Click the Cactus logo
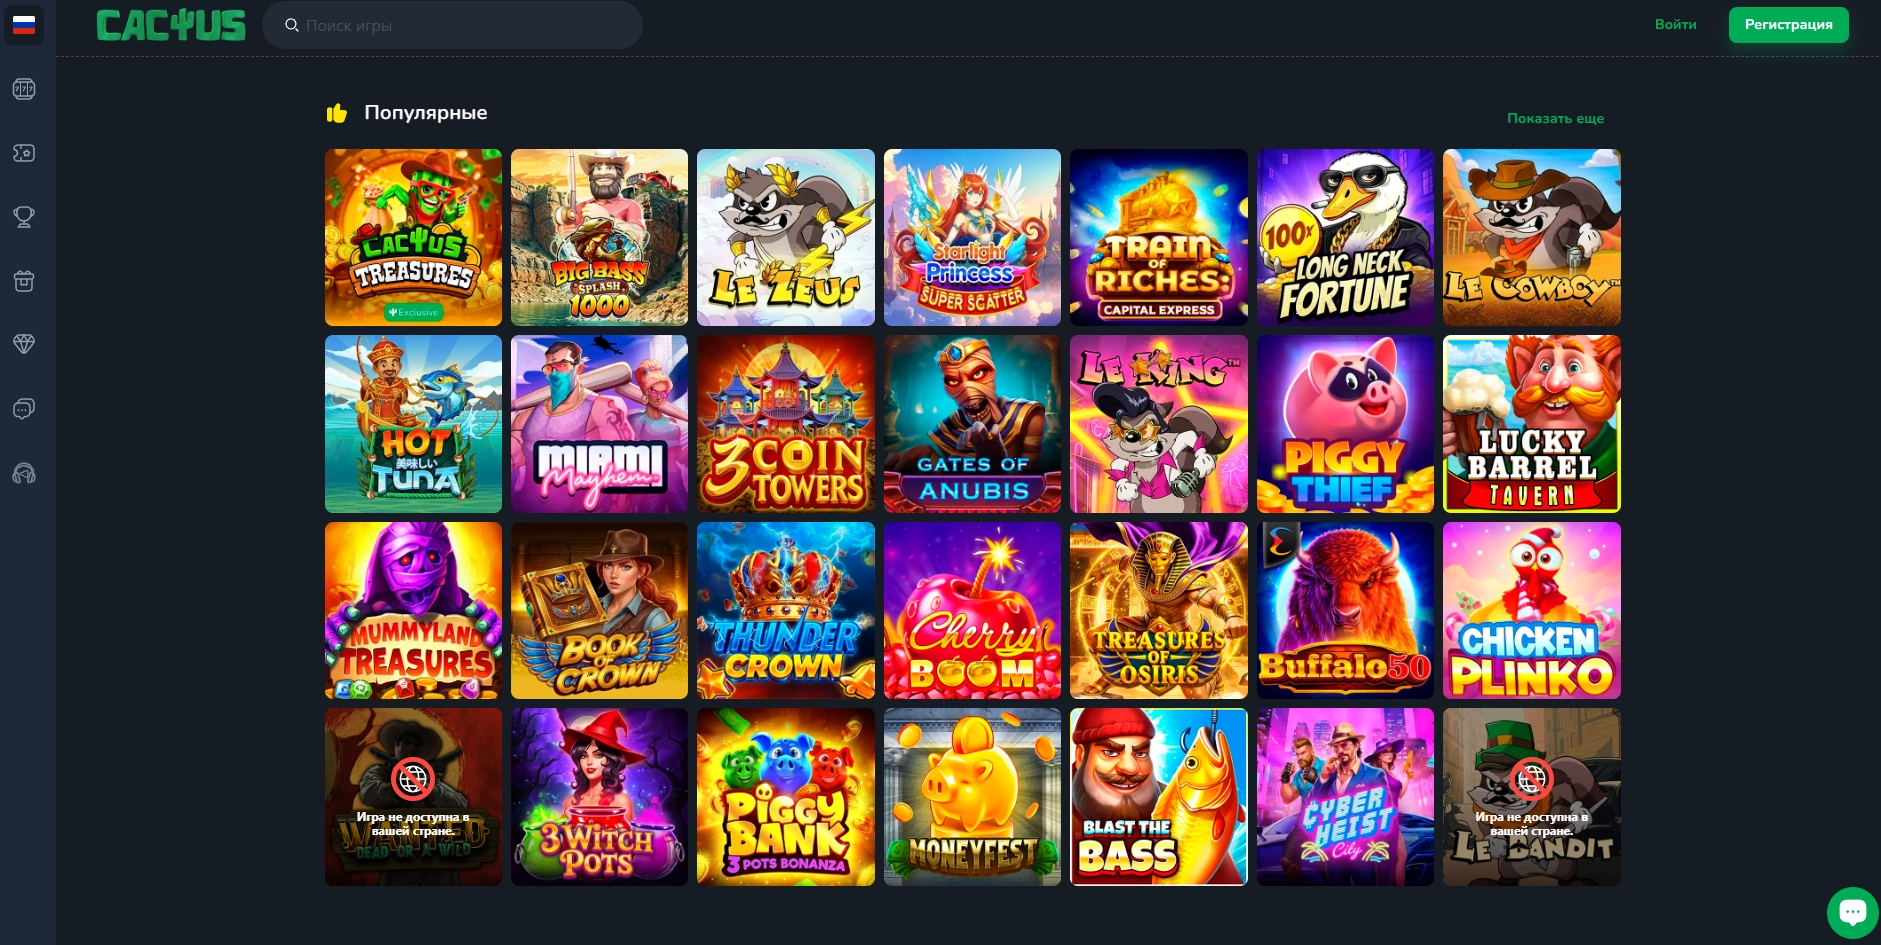The image size is (1881, 945). tap(171, 25)
